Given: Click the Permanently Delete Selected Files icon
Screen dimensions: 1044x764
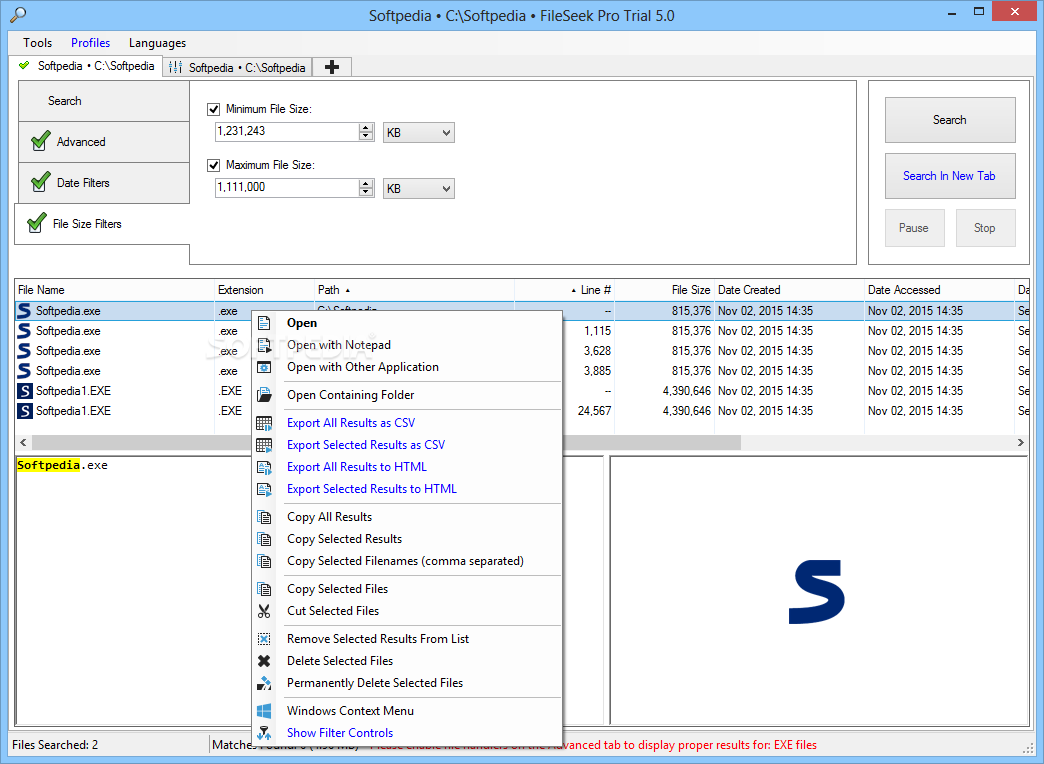Looking at the screenshot, I should pos(264,683).
